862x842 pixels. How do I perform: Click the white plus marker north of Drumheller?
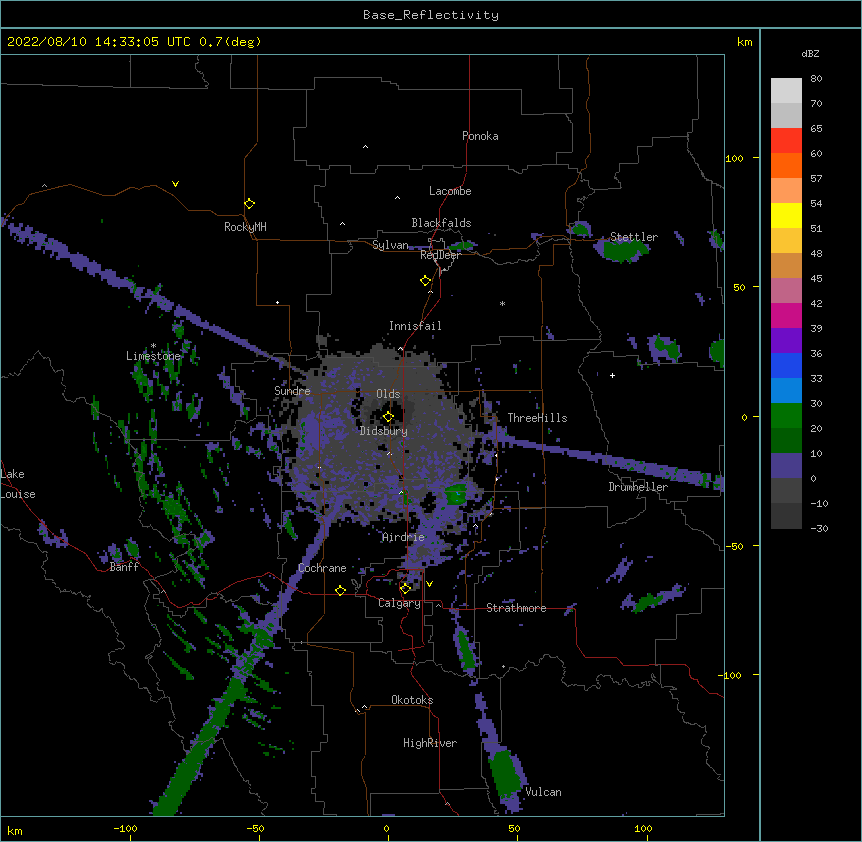pos(612,375)
